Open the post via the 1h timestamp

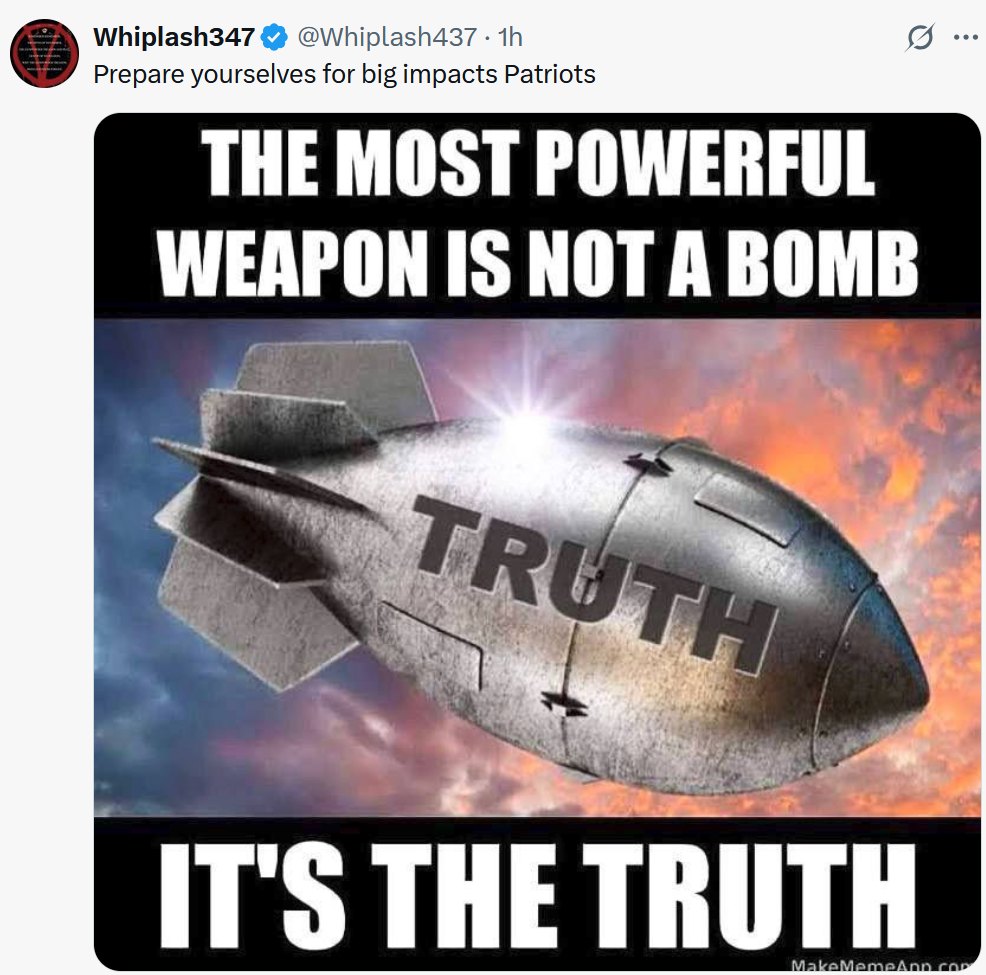coord(510,37)
